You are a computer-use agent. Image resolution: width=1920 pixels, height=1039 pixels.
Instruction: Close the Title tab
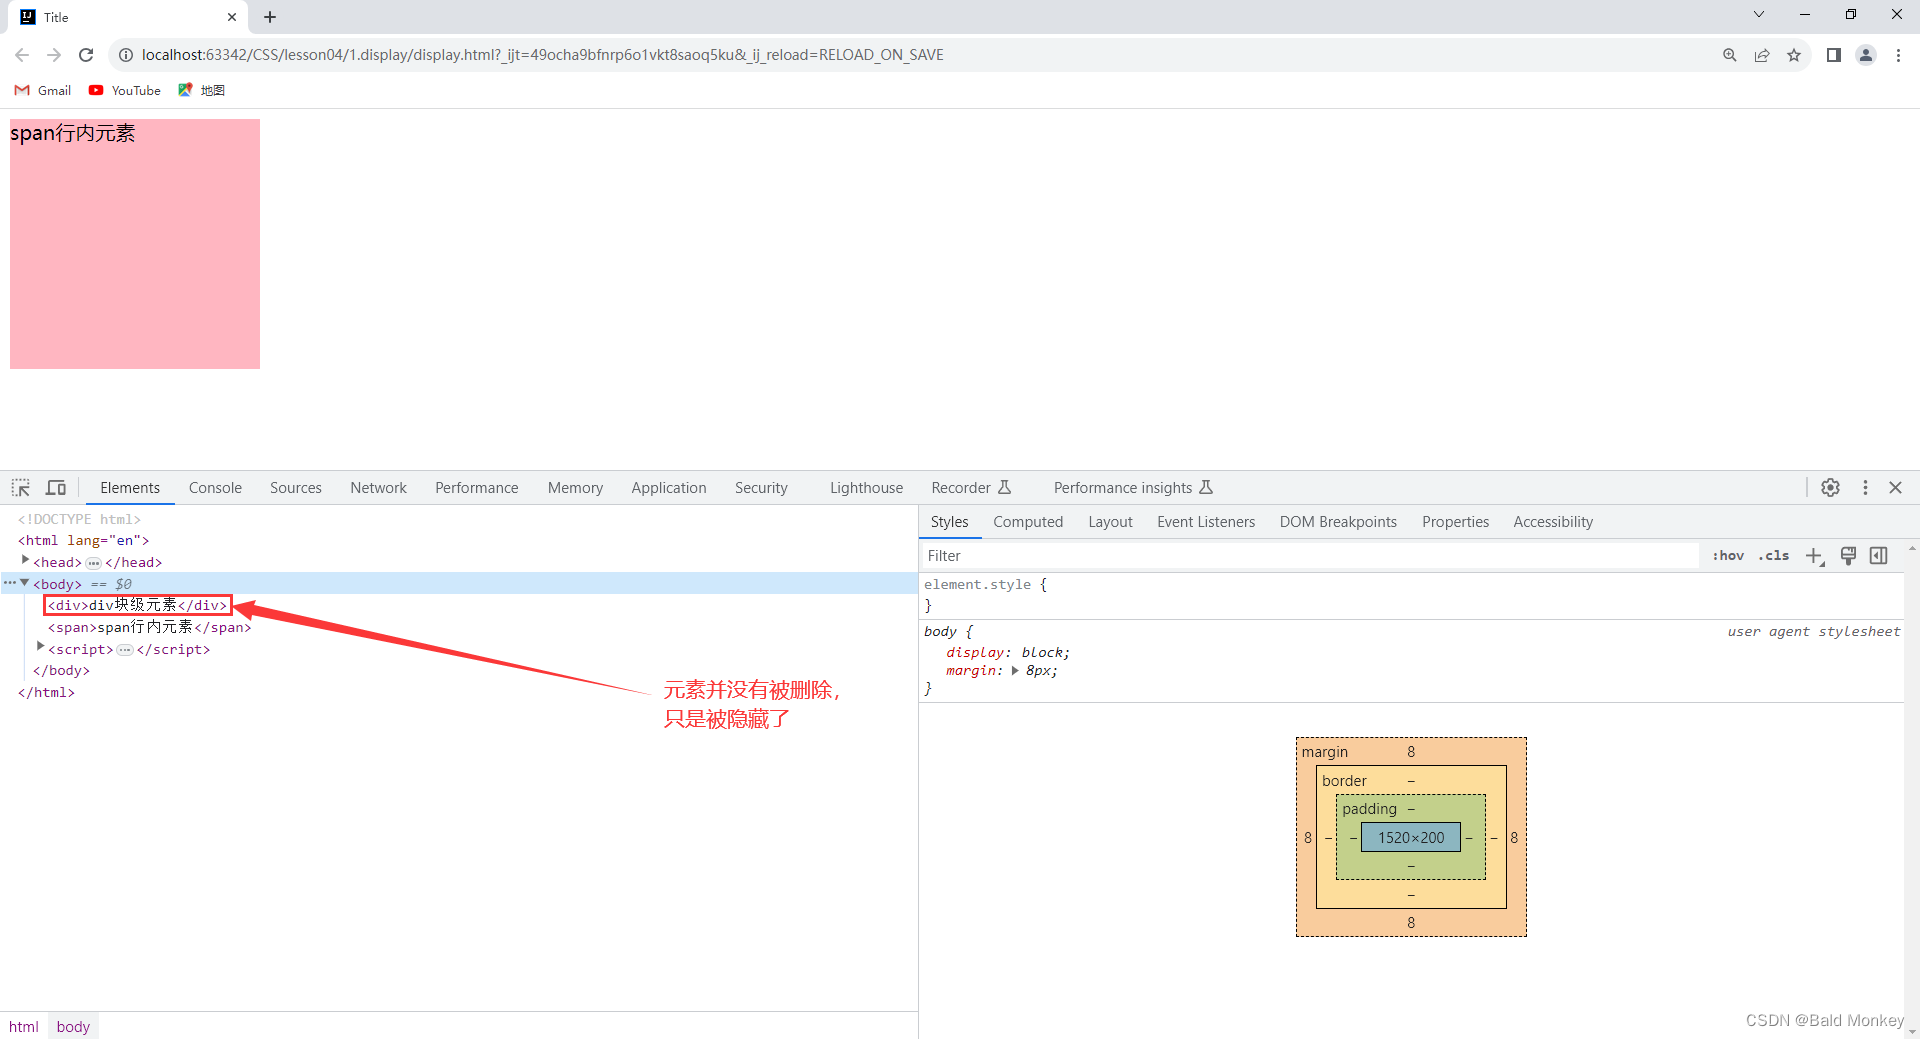coord(232,17)
